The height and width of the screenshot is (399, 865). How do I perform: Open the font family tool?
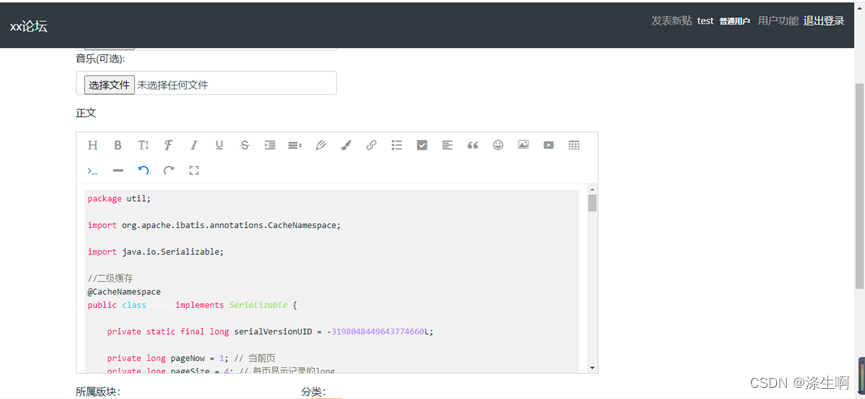pyautogui.click(x=168, y=145)
